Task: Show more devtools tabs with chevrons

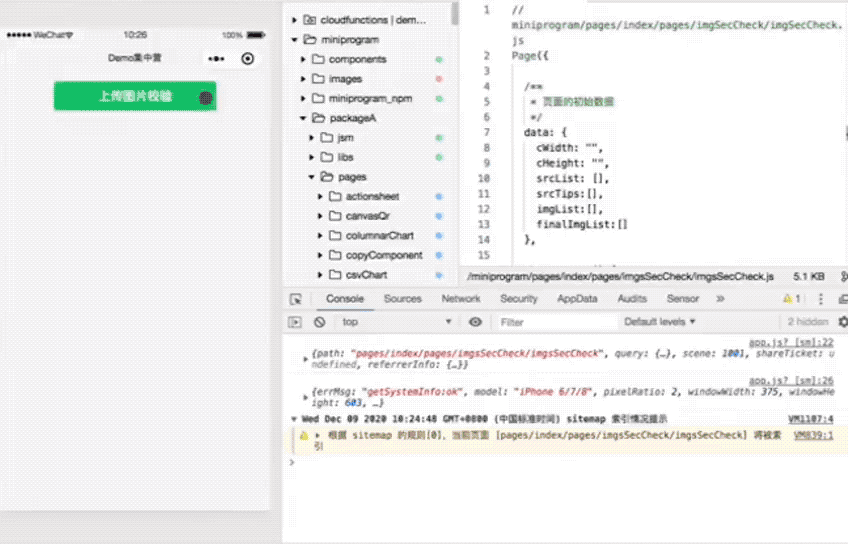Action: (x=720, y=298)
